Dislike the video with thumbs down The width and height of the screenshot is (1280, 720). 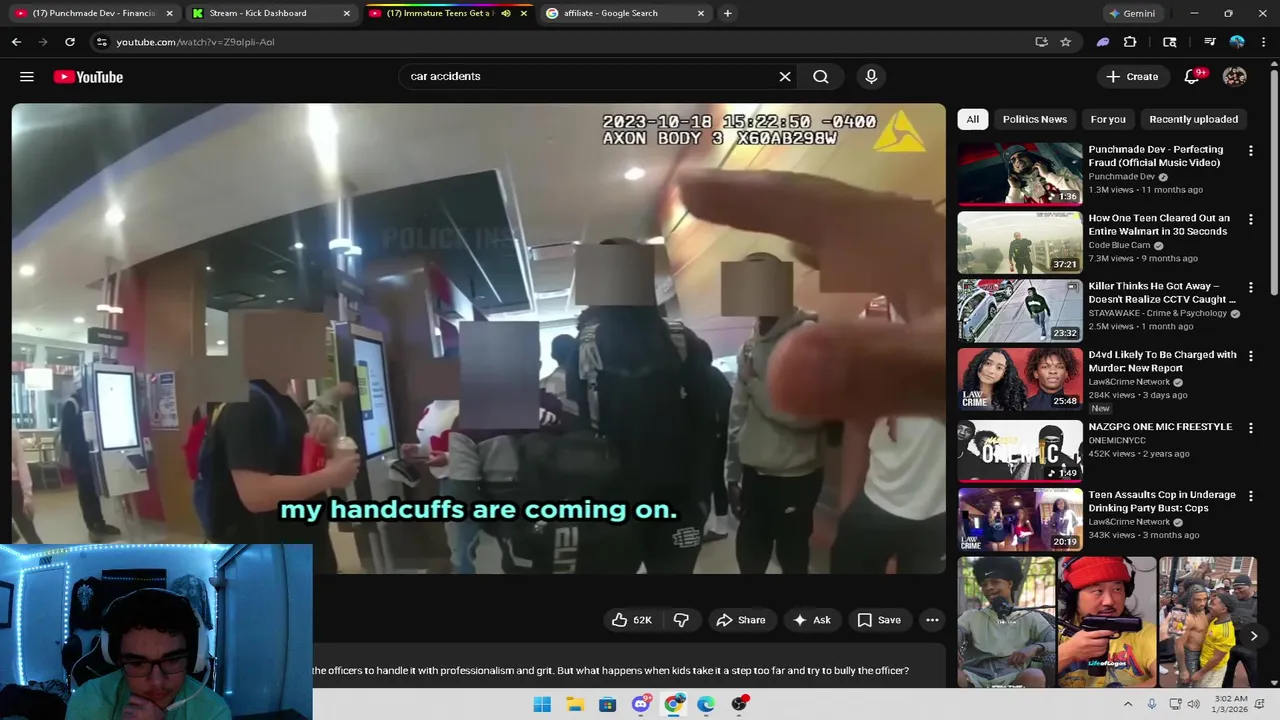681,620
